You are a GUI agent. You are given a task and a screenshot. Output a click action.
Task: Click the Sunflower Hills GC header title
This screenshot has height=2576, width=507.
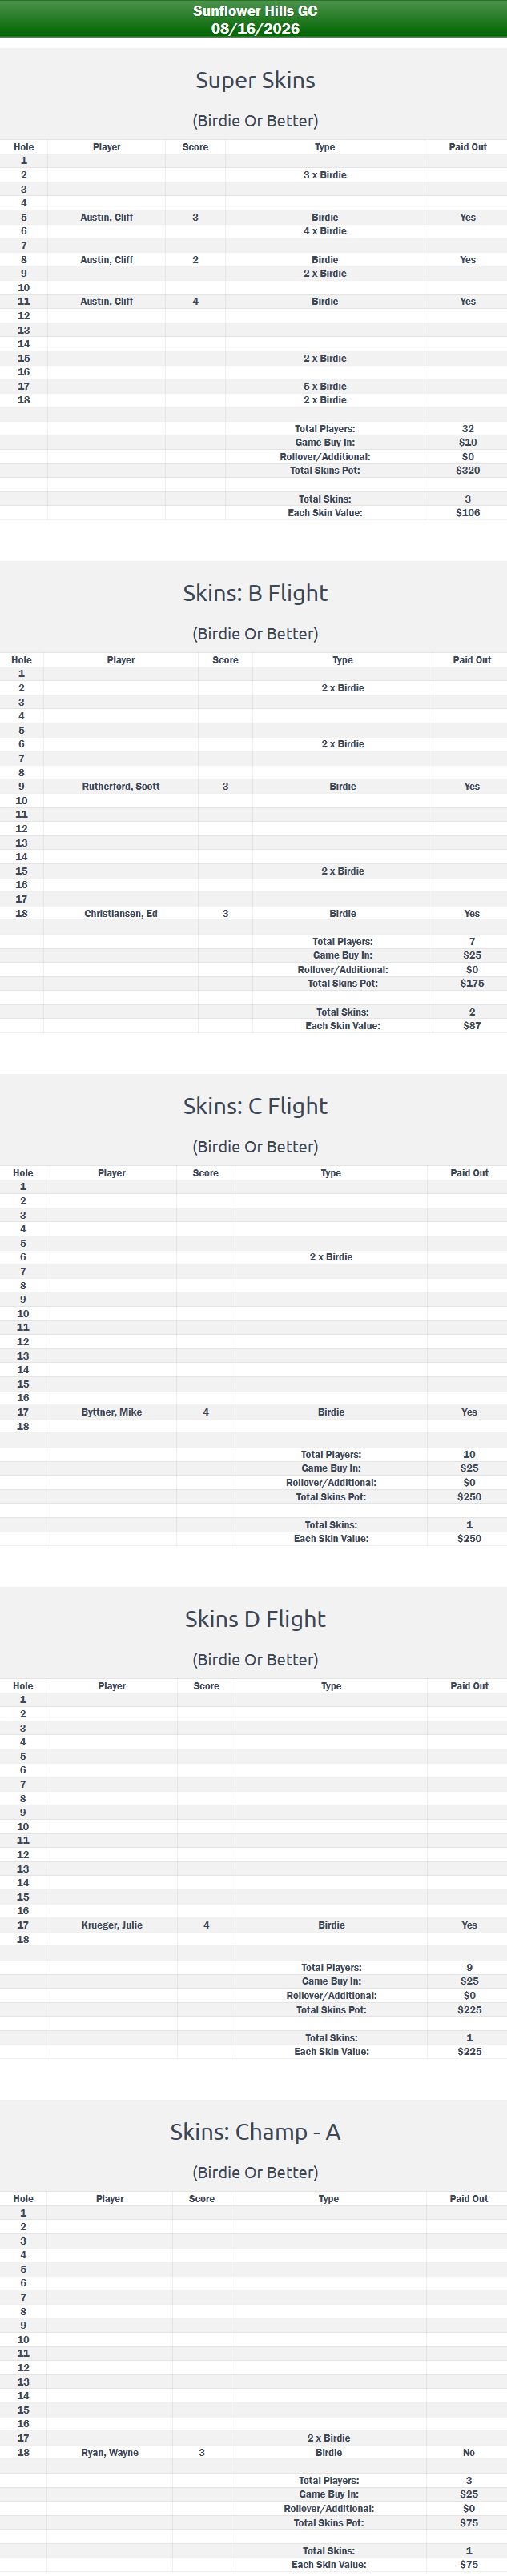pyautogui.click(x=255, y=11)
